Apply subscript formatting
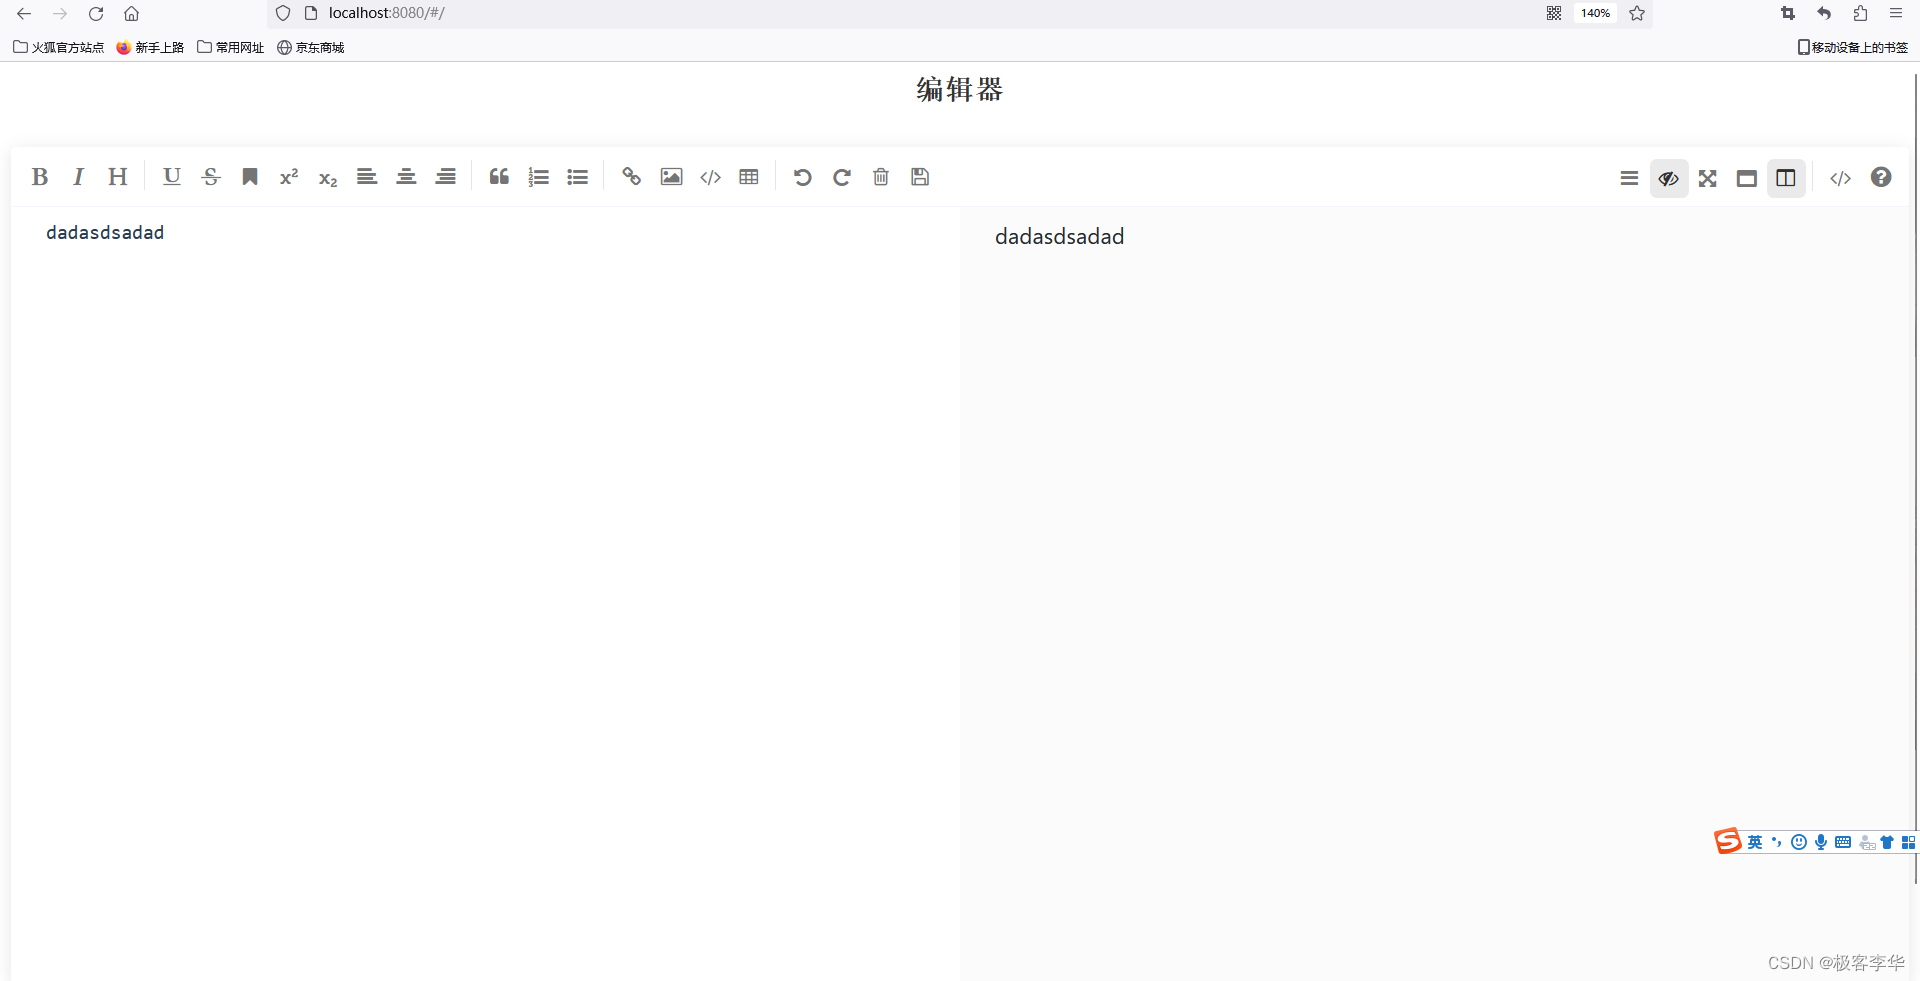 pyautogui.click(x=328, y=177)
